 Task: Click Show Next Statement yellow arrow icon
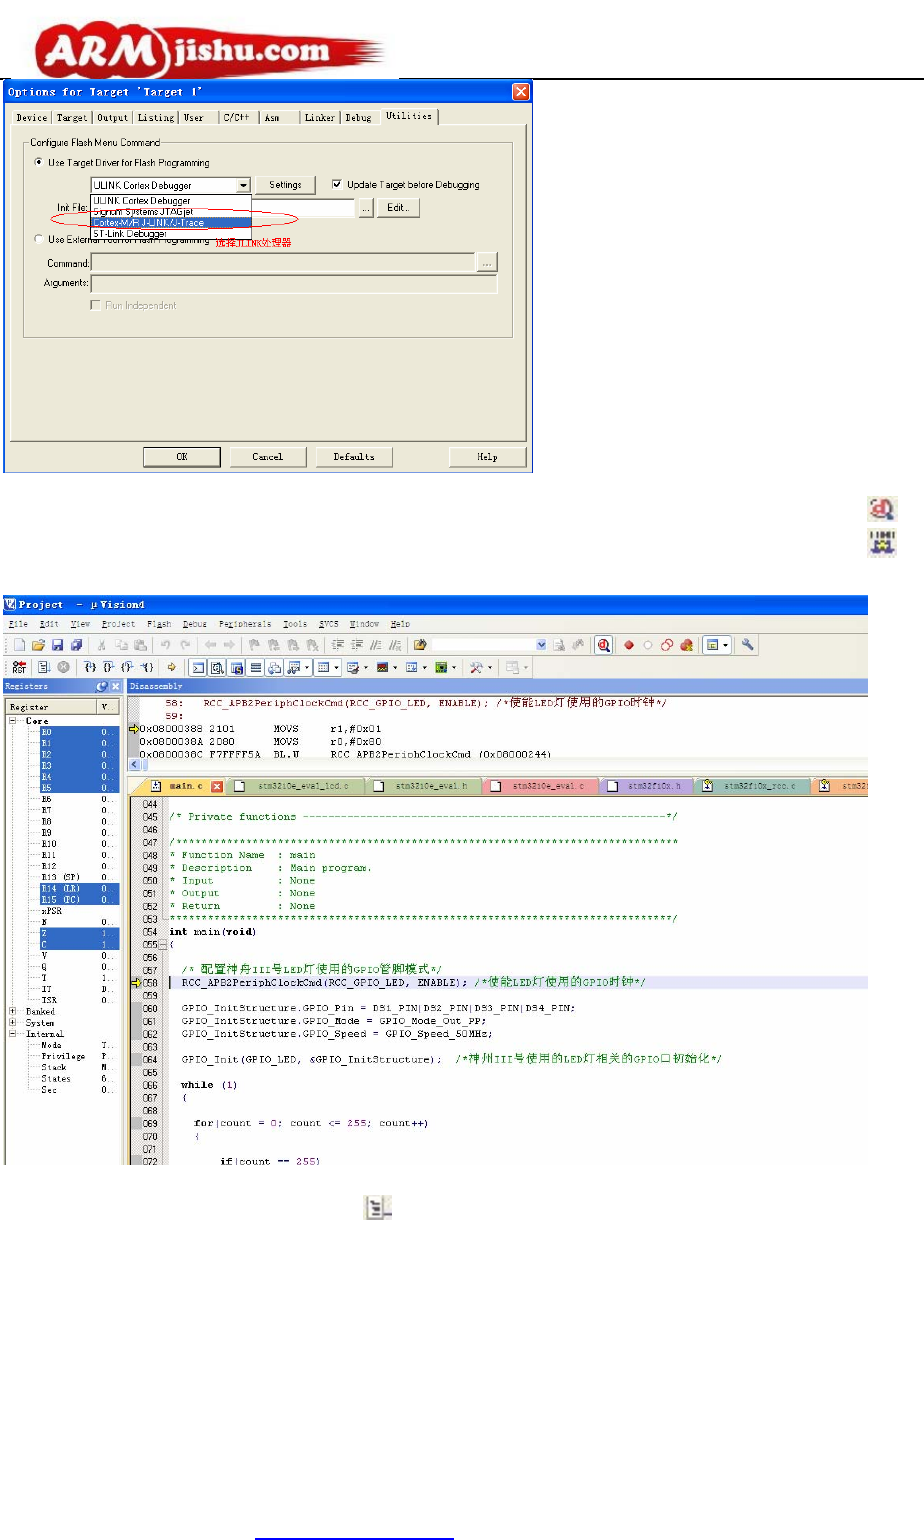[171, 667]
